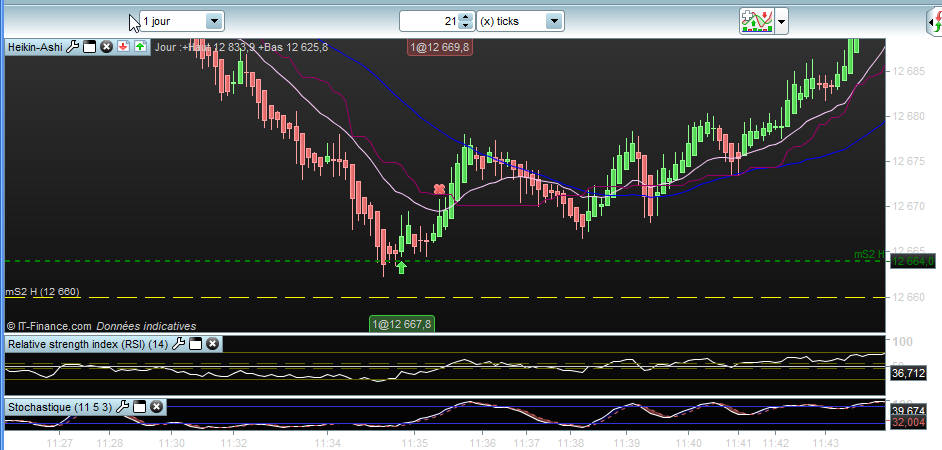Open Heikin-Ashi settings wrench icon
This screenshot has height=450, width=942.
tap(73, 47)
